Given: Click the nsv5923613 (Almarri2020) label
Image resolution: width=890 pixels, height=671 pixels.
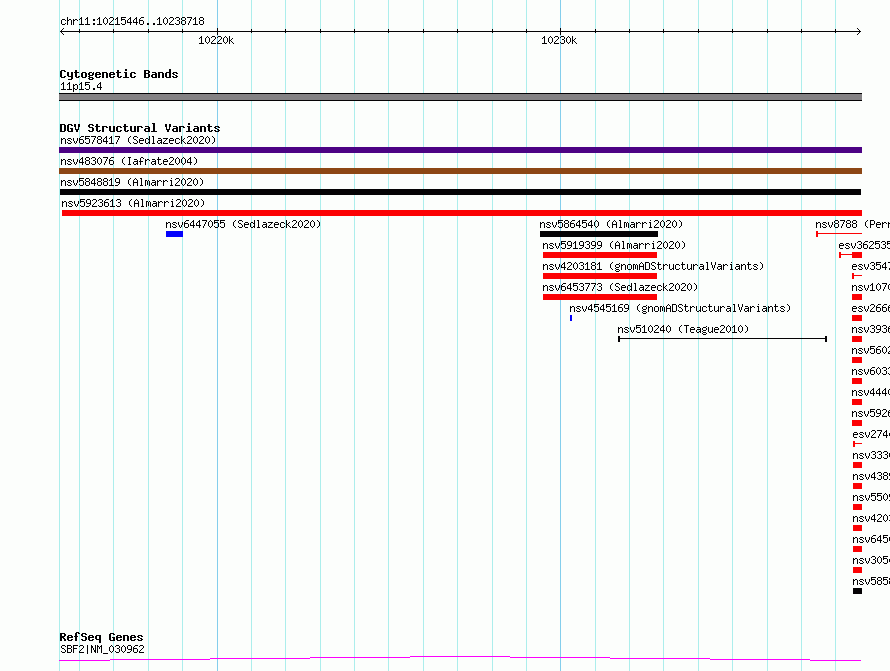Looking at the screenshot, I should coord(133,203).
